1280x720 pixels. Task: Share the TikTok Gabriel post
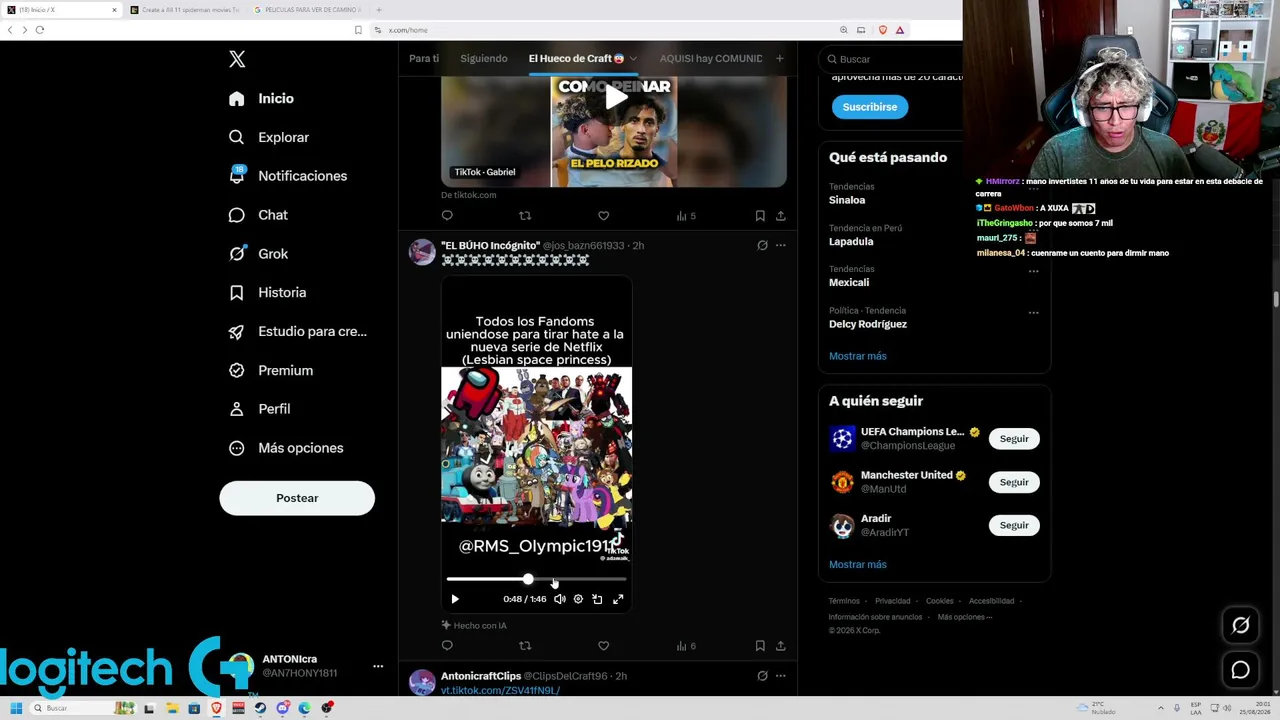tap(780, 216)
